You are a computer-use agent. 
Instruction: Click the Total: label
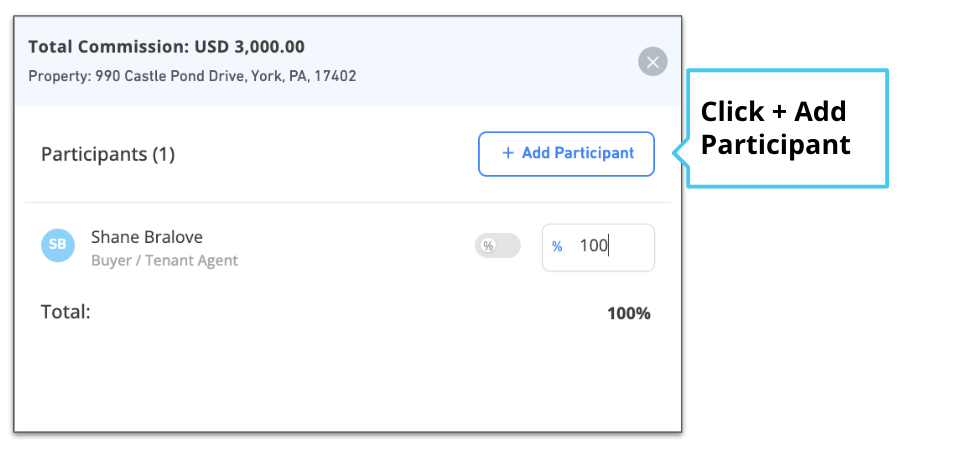click(x=66, y=312)
